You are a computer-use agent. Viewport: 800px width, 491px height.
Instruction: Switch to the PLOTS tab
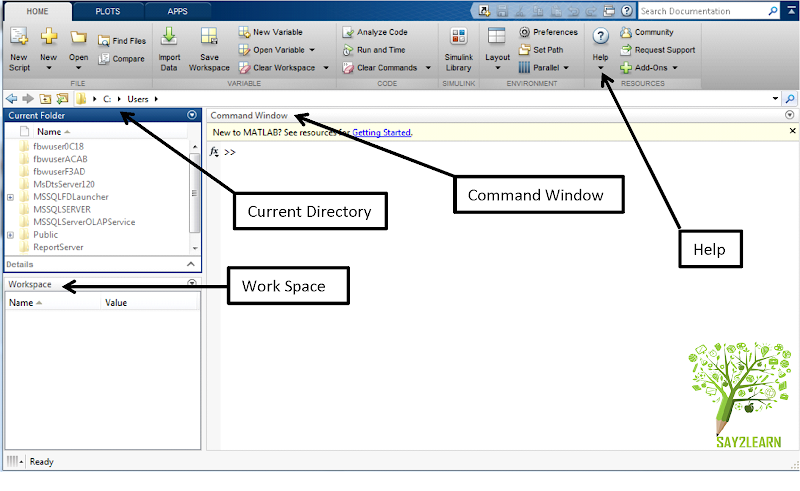point(108,11)
